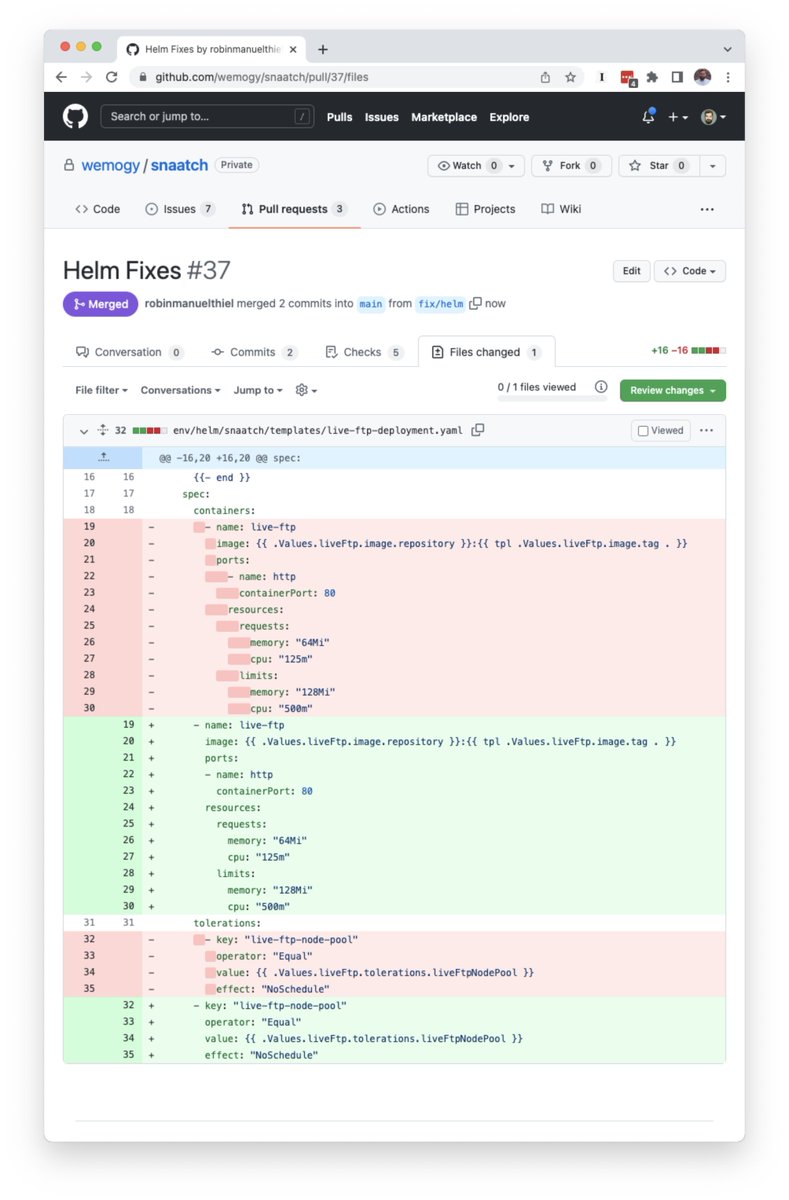Viewport: 789px width, 1200px height.
Task: Open the Jump to dropdown
Action: [x=259, y=390]
